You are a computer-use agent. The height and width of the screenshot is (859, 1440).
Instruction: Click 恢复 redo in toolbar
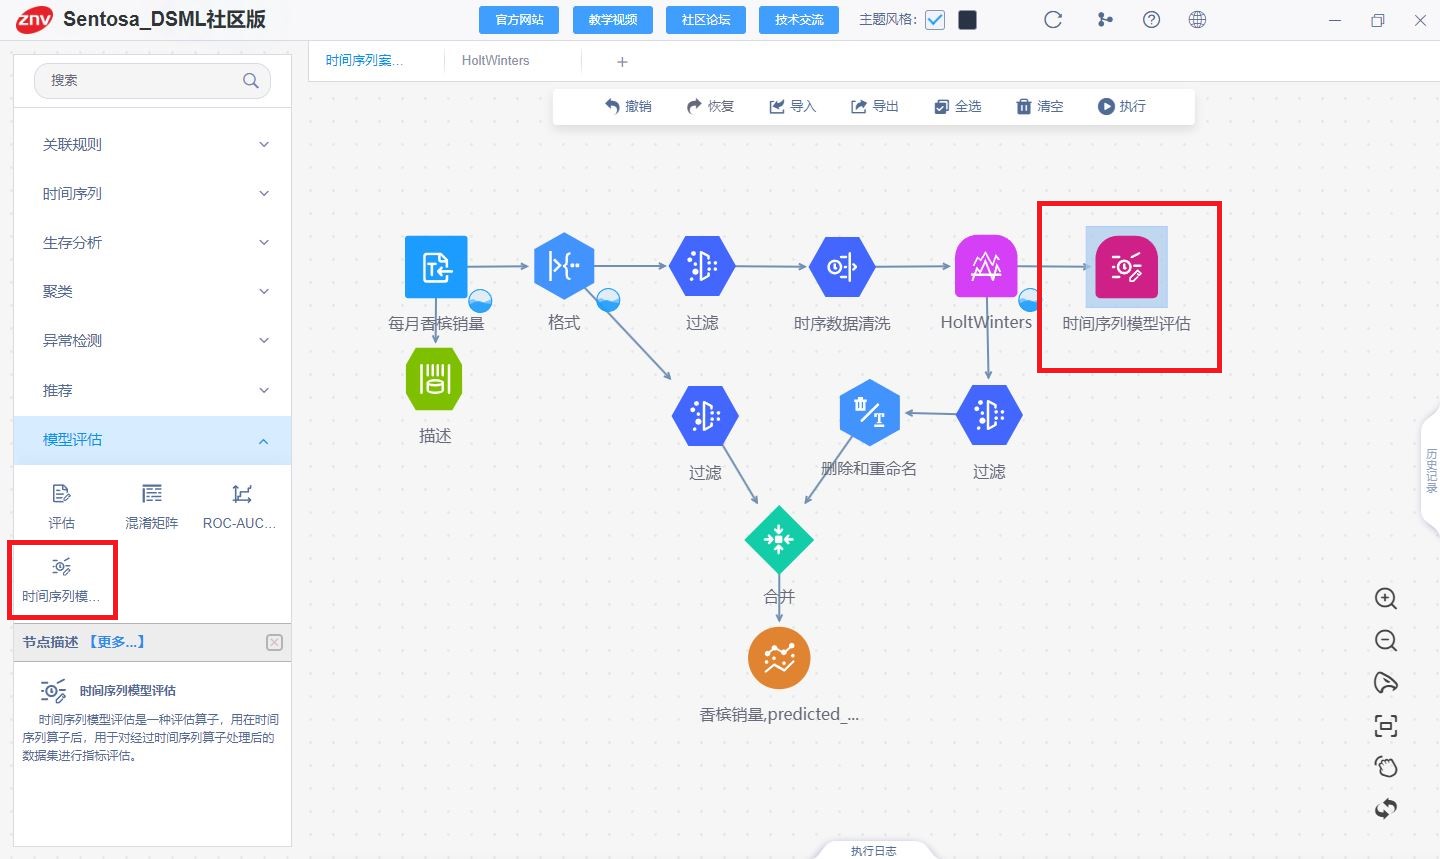(710, 106)
